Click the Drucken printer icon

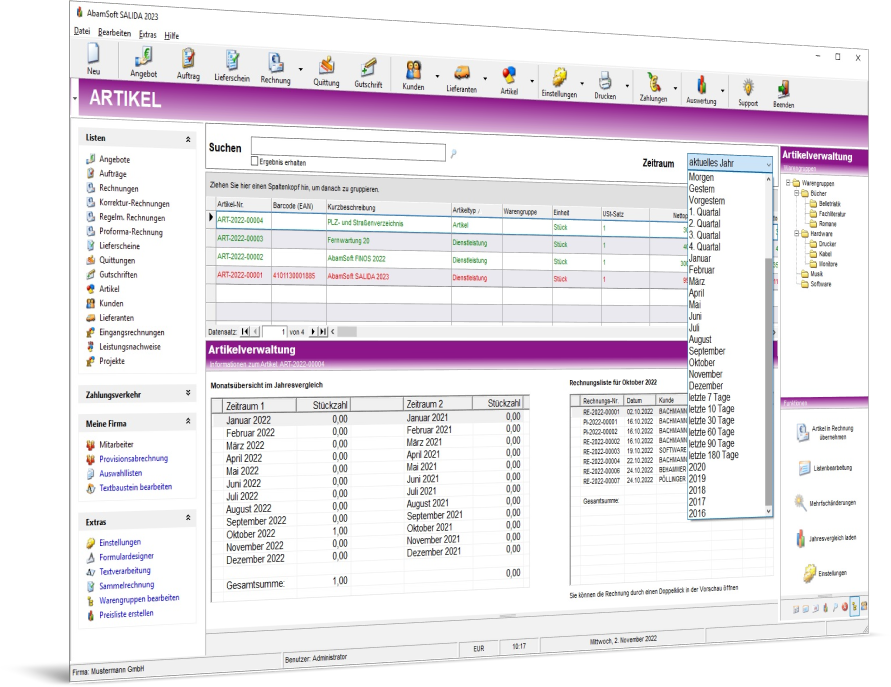click(605, 82)
